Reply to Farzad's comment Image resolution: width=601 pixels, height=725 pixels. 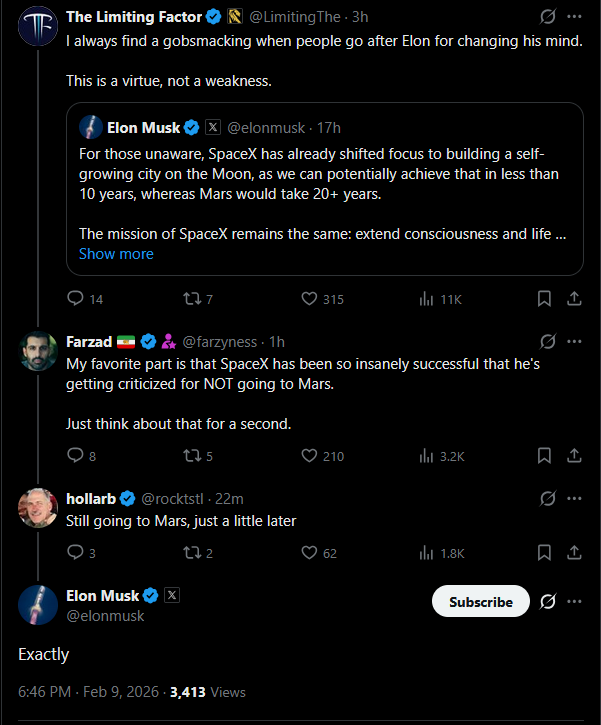pyautogui.click(x=75, y=455)
